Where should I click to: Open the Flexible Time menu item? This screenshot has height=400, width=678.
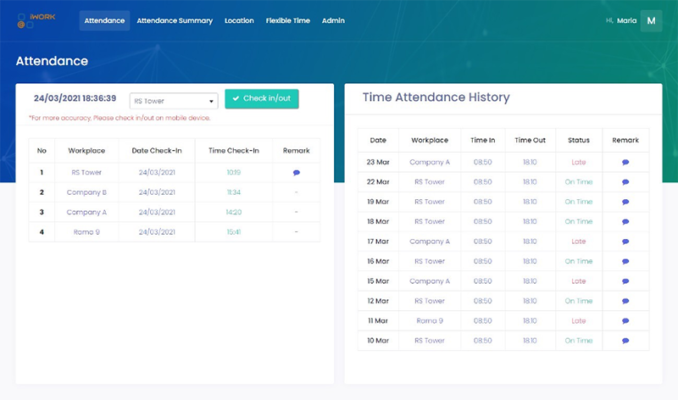(288, 20)
